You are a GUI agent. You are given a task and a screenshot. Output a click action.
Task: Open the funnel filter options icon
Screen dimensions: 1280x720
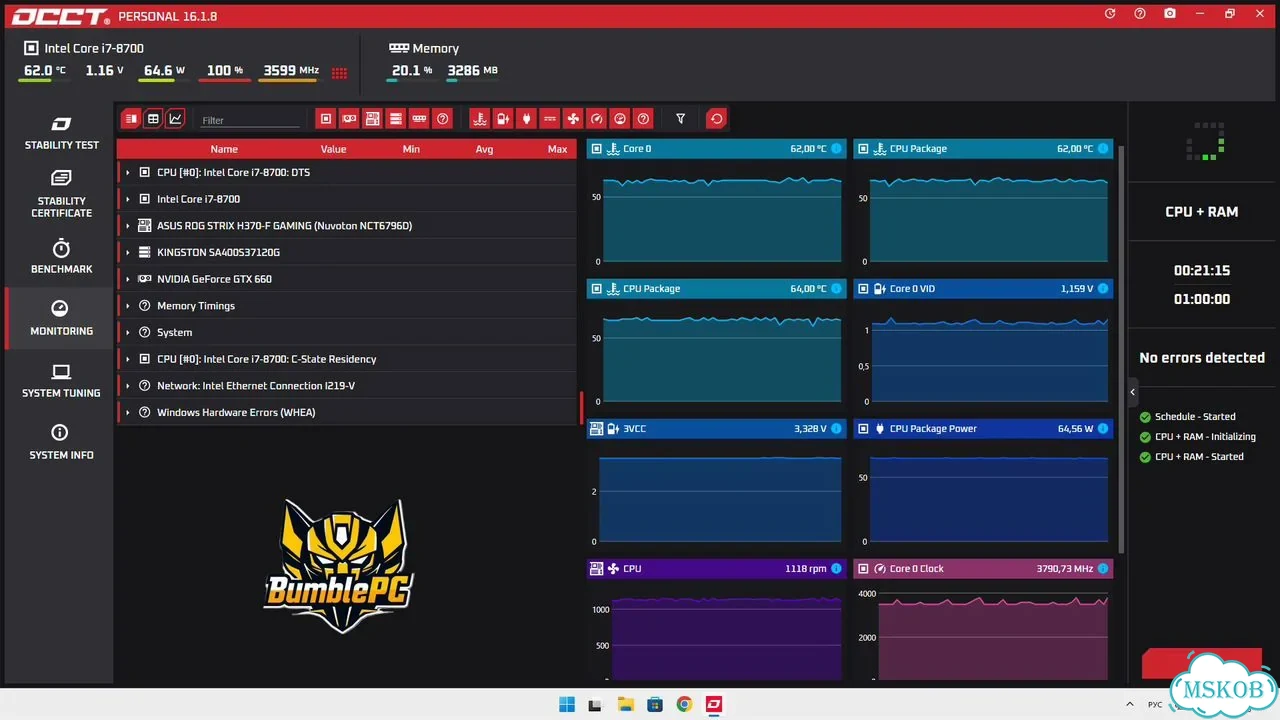680,119
